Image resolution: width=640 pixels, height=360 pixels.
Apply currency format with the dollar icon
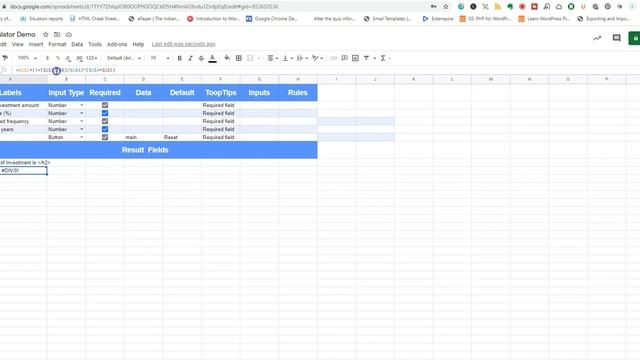coord(47,58)
